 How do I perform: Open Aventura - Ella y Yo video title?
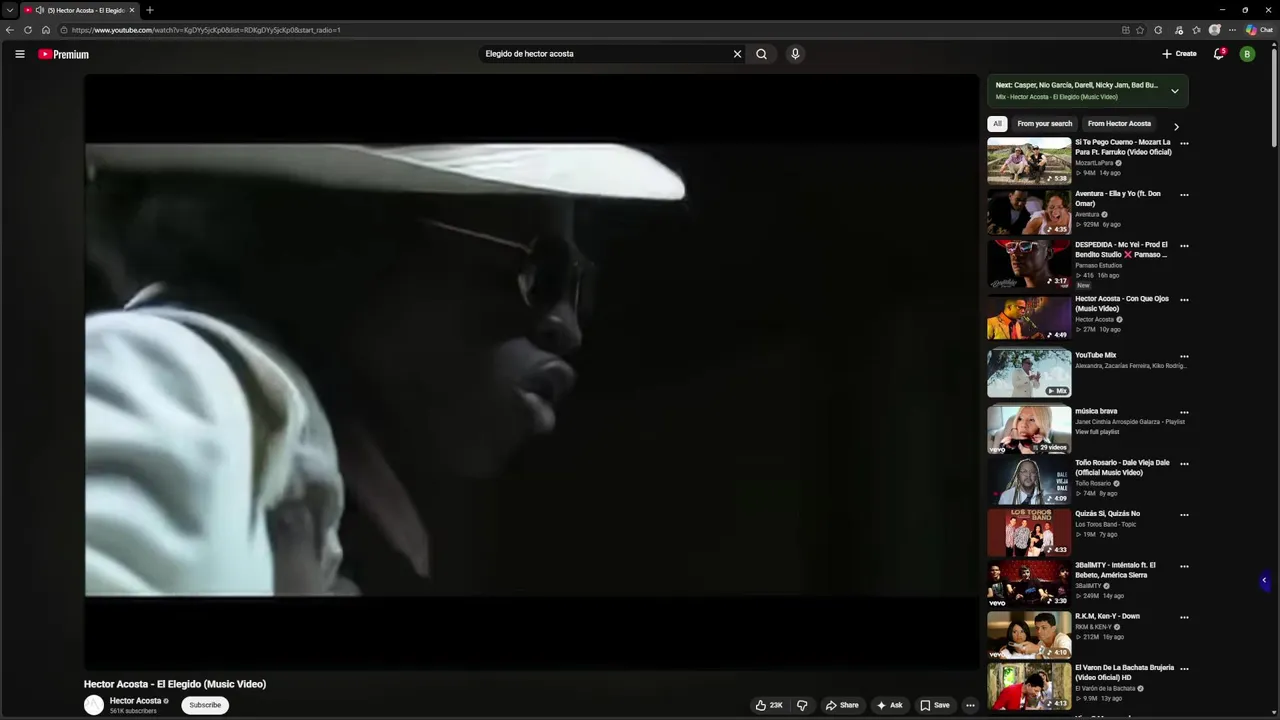point(1118,198)
